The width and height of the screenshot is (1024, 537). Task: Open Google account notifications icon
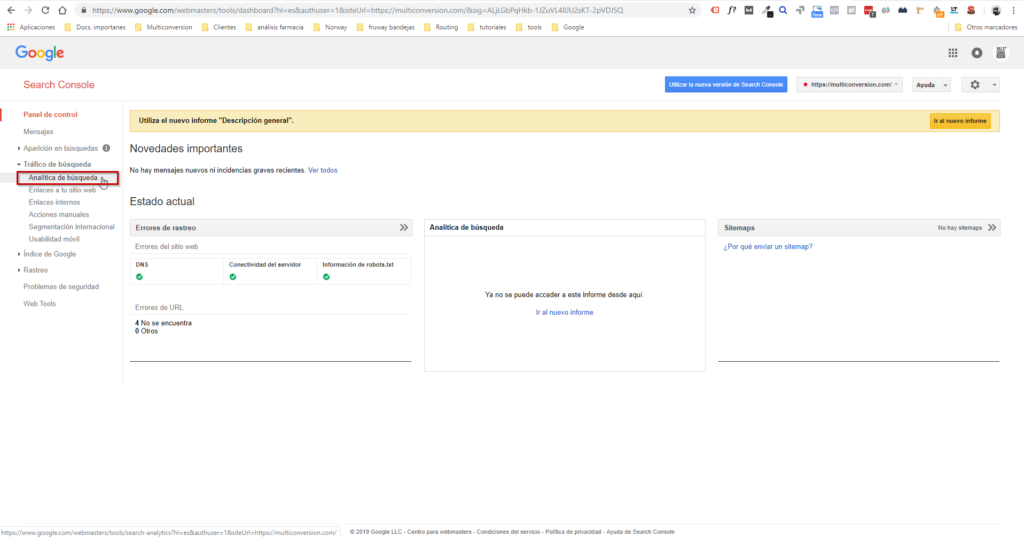click(976, 53)
